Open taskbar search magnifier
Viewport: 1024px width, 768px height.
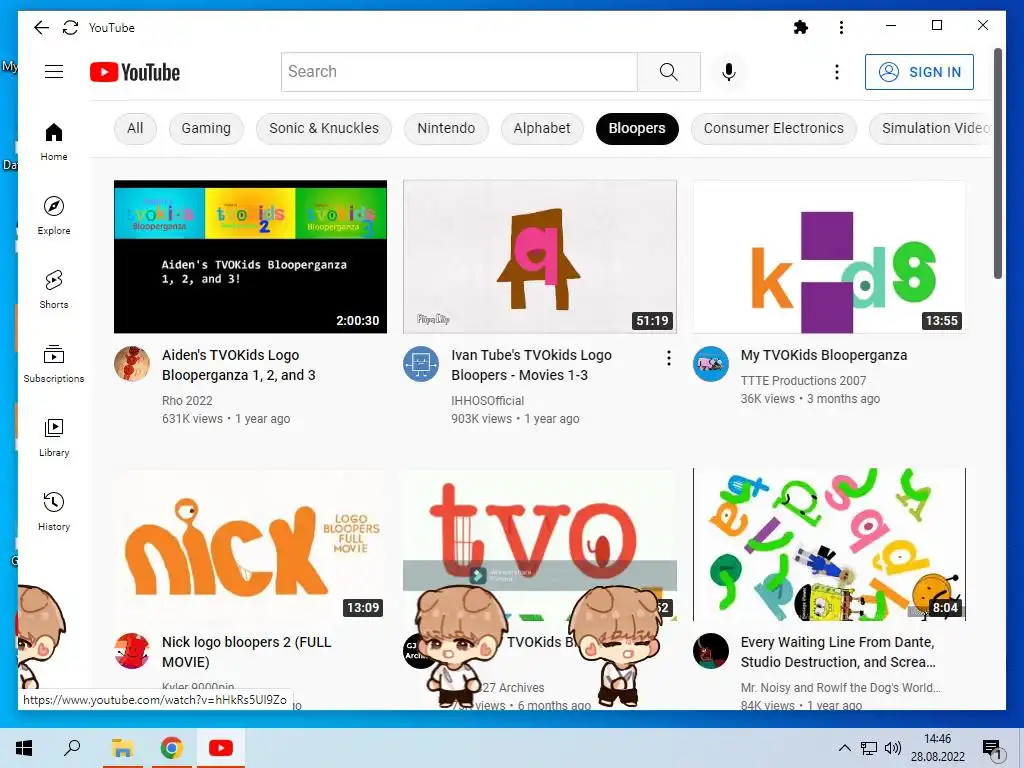pyautogui.click(x=72, y=748)
